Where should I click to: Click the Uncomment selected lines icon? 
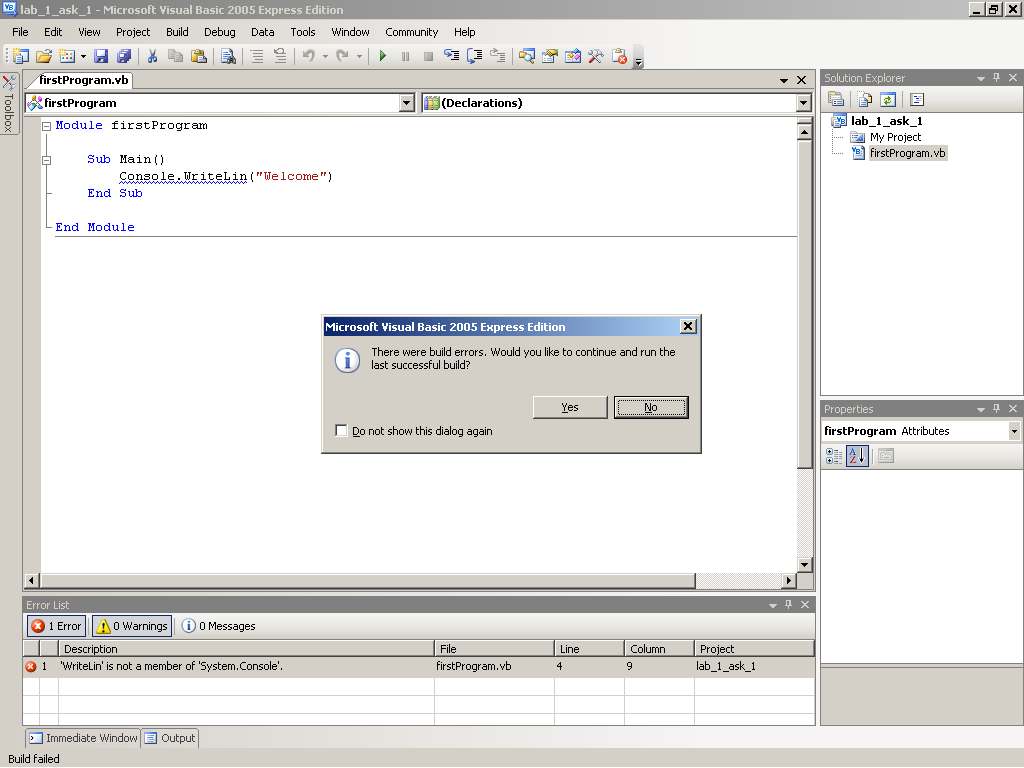point(280,56)
